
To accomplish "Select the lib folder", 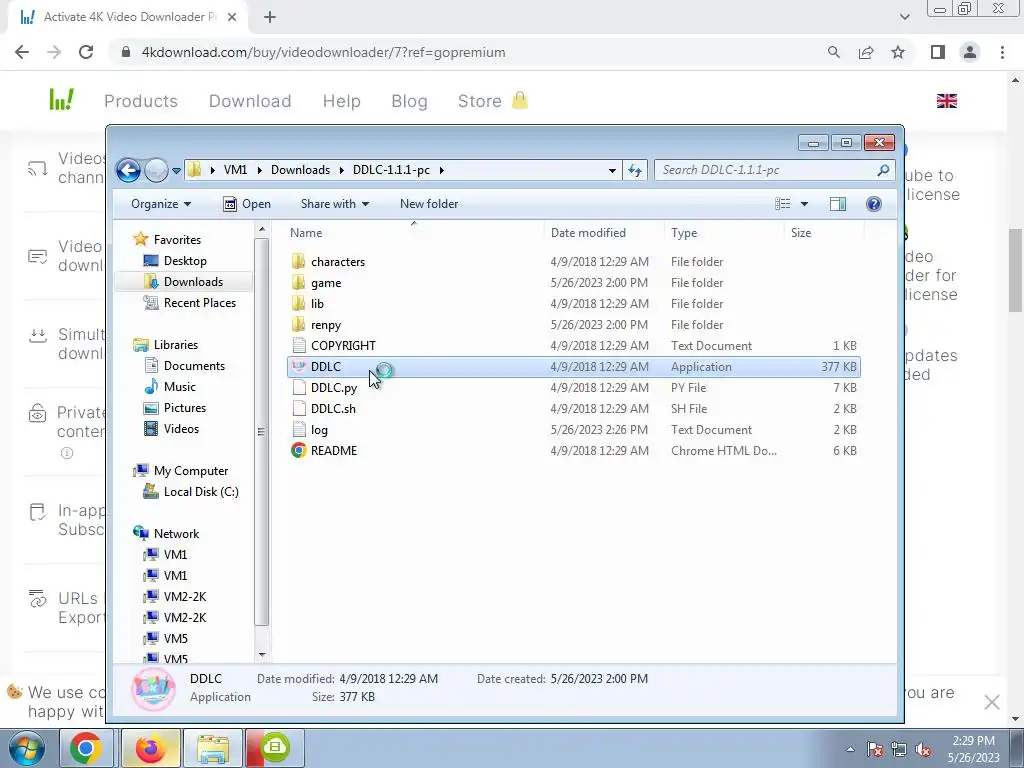I will click(x=573, y=304).
